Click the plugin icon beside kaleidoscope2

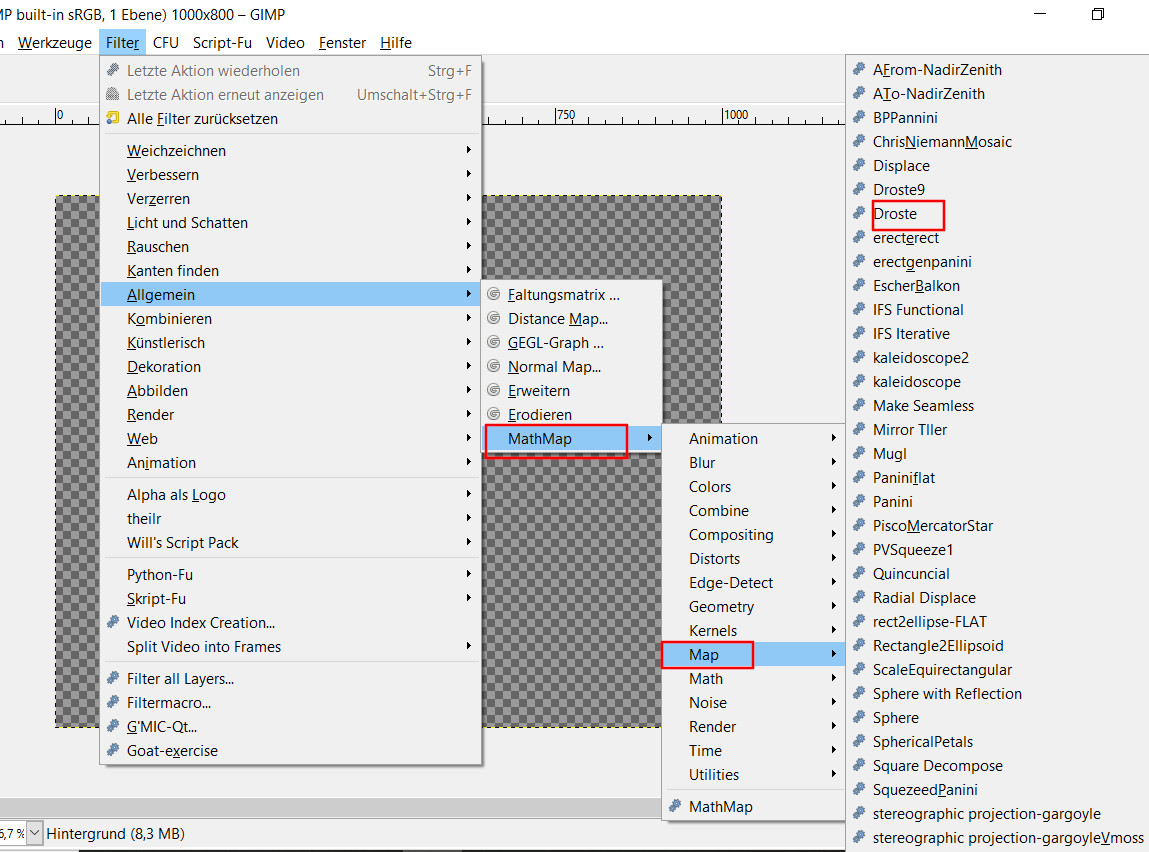click(x=858, y=358)
